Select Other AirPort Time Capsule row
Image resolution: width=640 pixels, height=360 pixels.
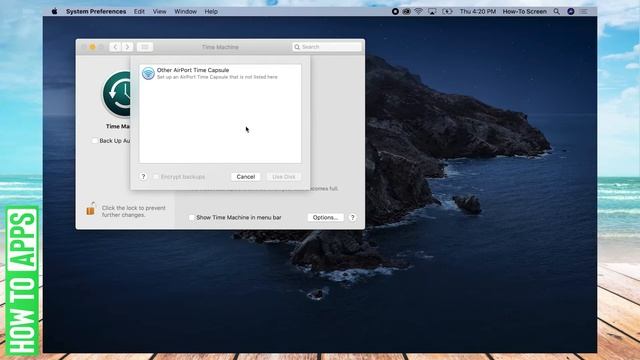coord(220,73)
